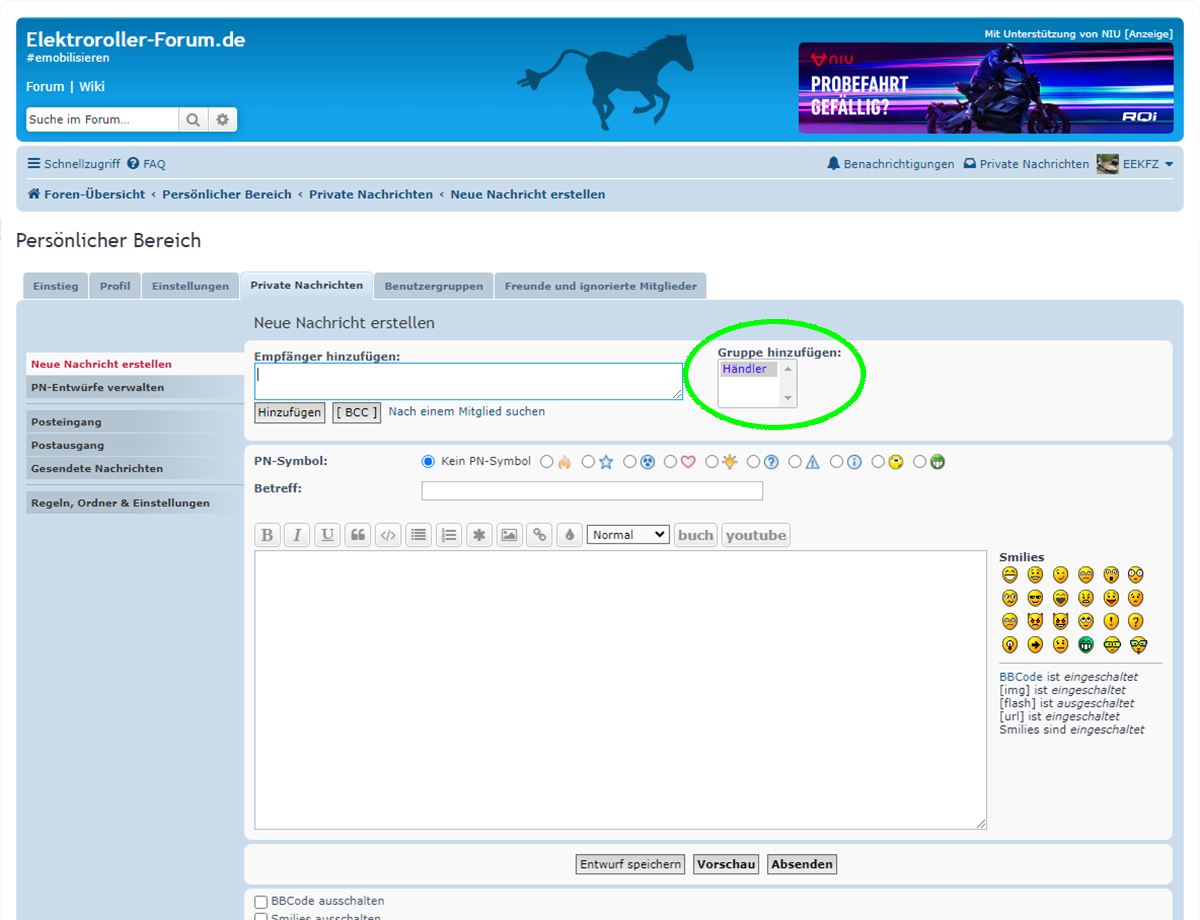Choose the star PN symbol
Viewport: 1200px width, 920px height.
click(x=588, y=462)
